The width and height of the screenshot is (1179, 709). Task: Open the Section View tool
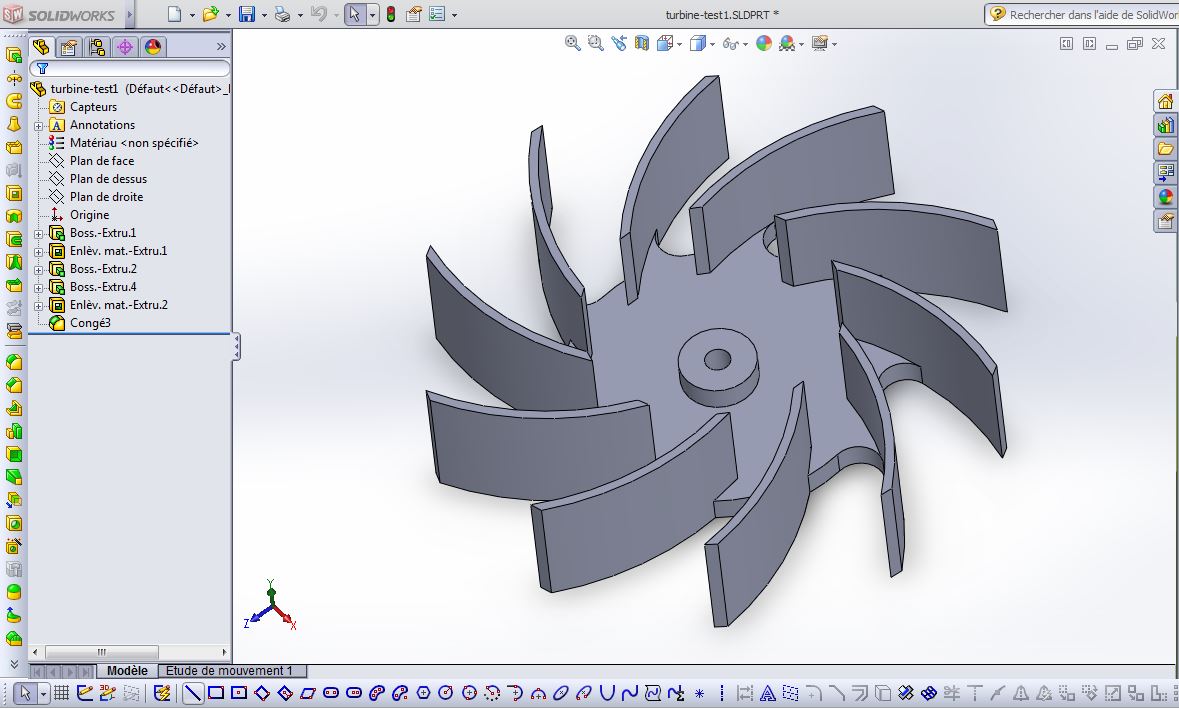point(641,42)
